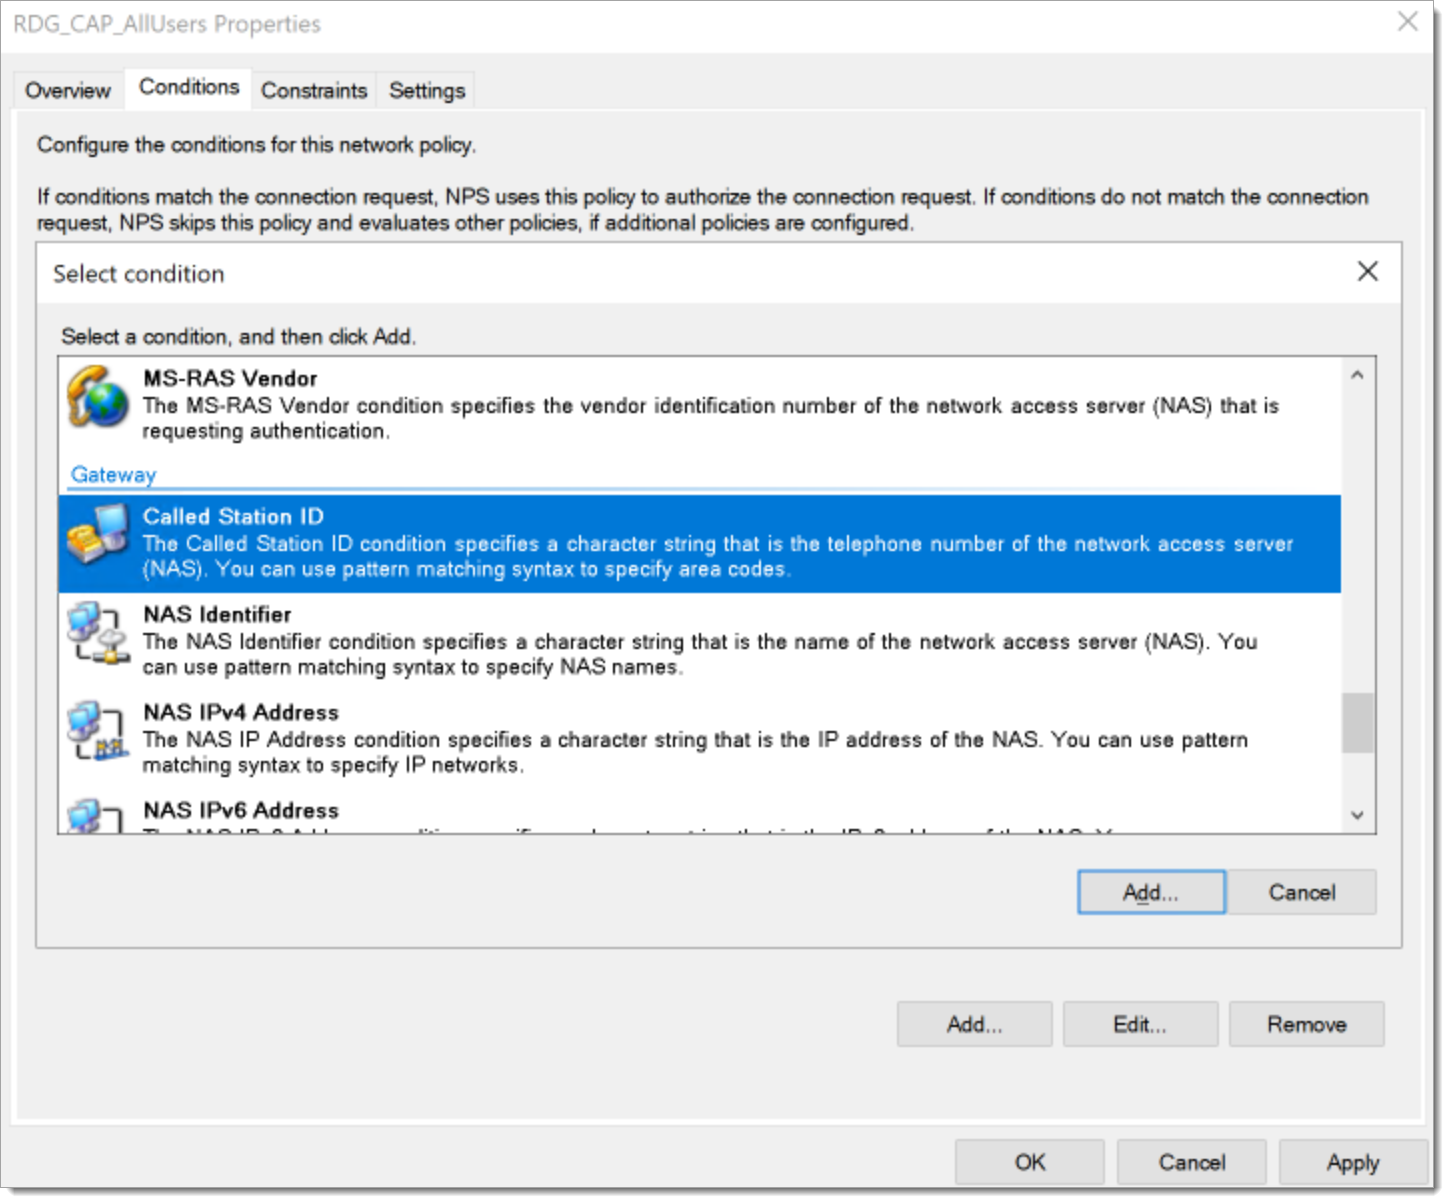1449x1203 pixels.
Task: Close the Select condition dialog with X
Action: tap(1367, 271)
